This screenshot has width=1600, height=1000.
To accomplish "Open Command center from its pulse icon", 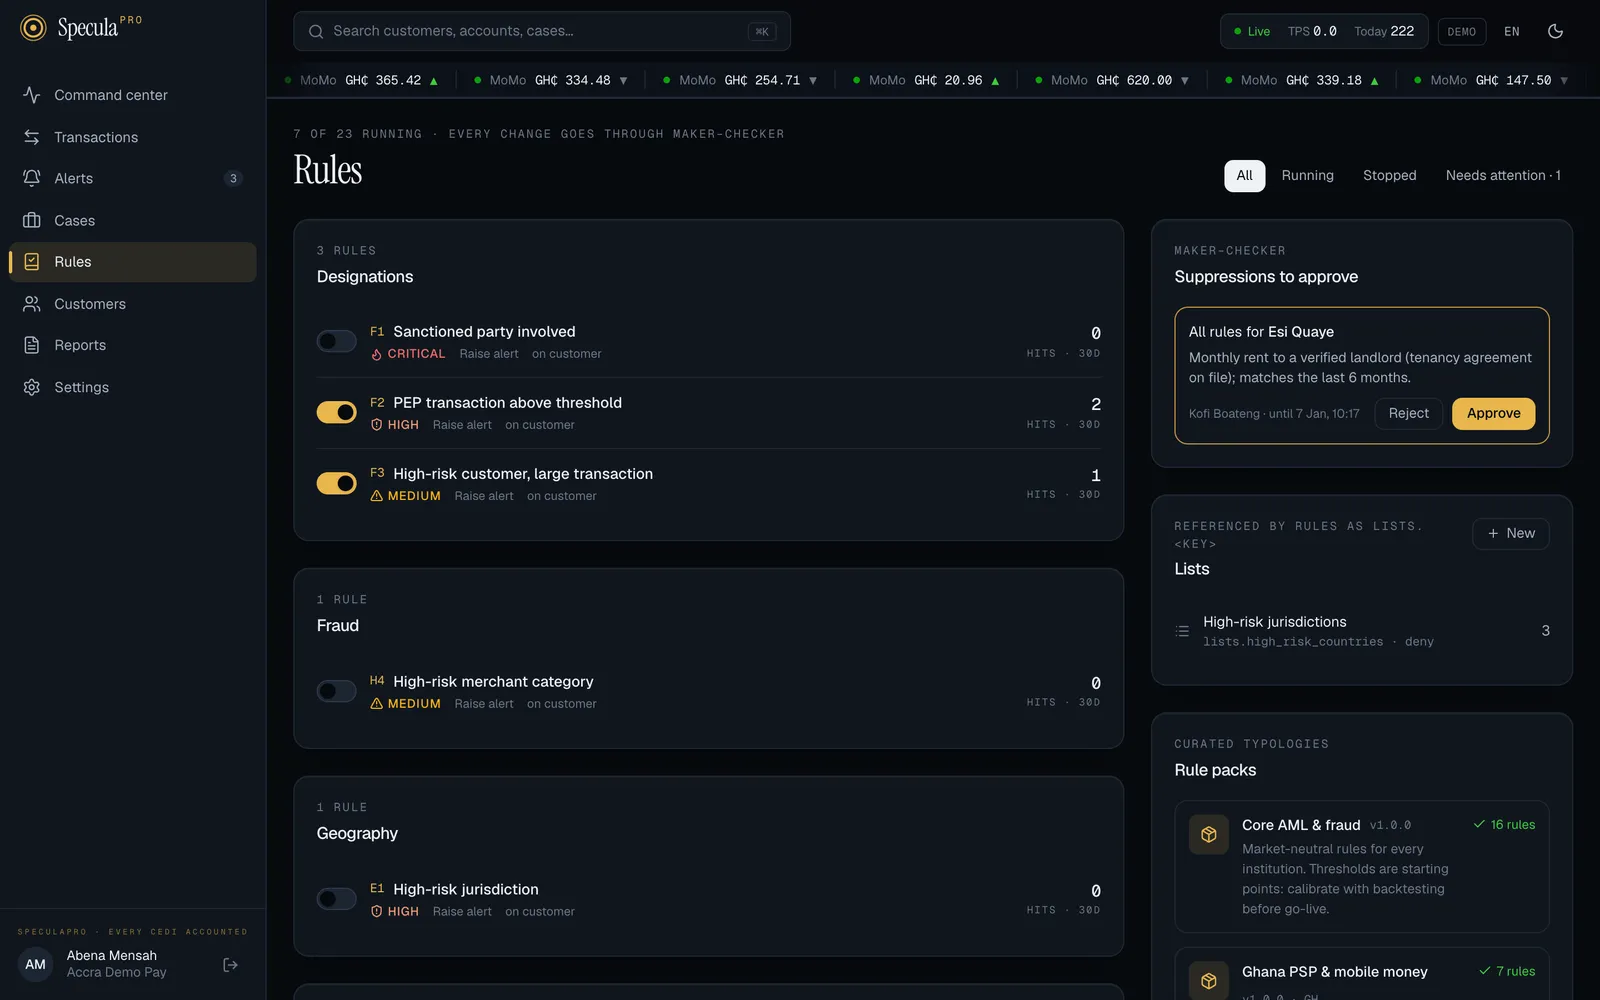I will coord(32,95).
